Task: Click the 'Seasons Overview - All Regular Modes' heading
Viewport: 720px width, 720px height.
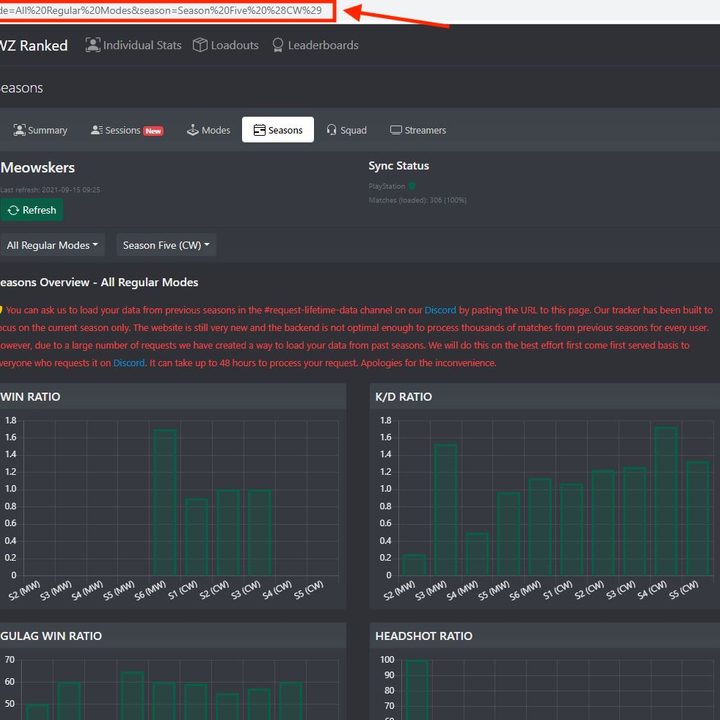Action: [99, 282]
